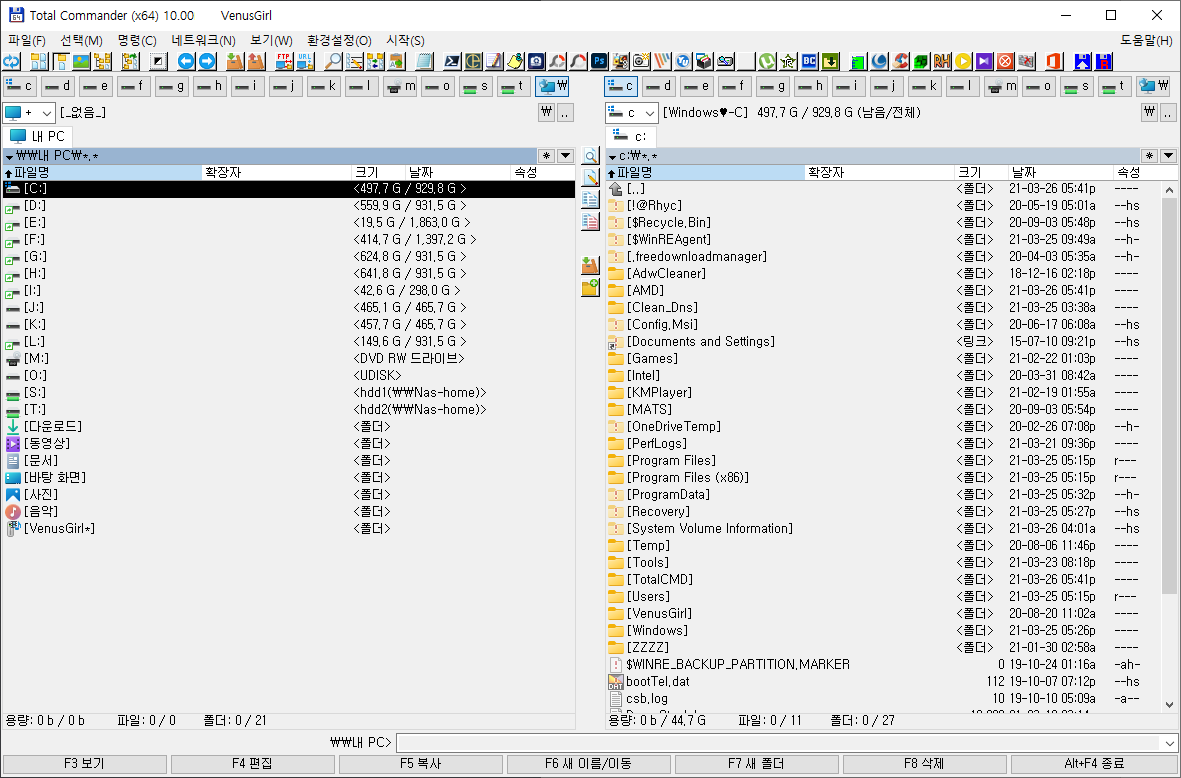Select drive g in right drive bar
Image resolution: width=1181 pixels, height=778 pixels.
click(773, 87)
